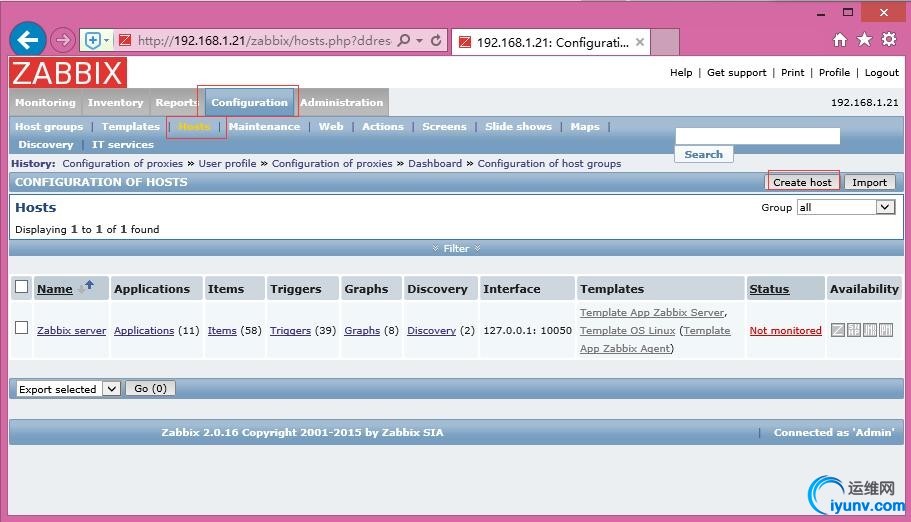Click the browser forward arrow button
911x522 pixels.
coord(62,40)
